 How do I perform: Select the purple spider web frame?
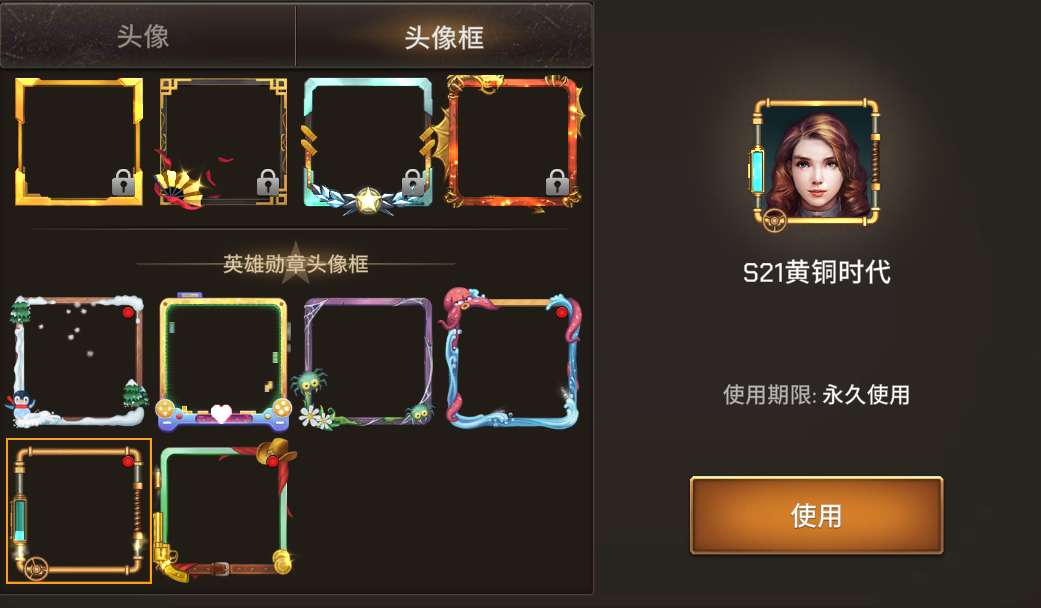pos(365,362)
